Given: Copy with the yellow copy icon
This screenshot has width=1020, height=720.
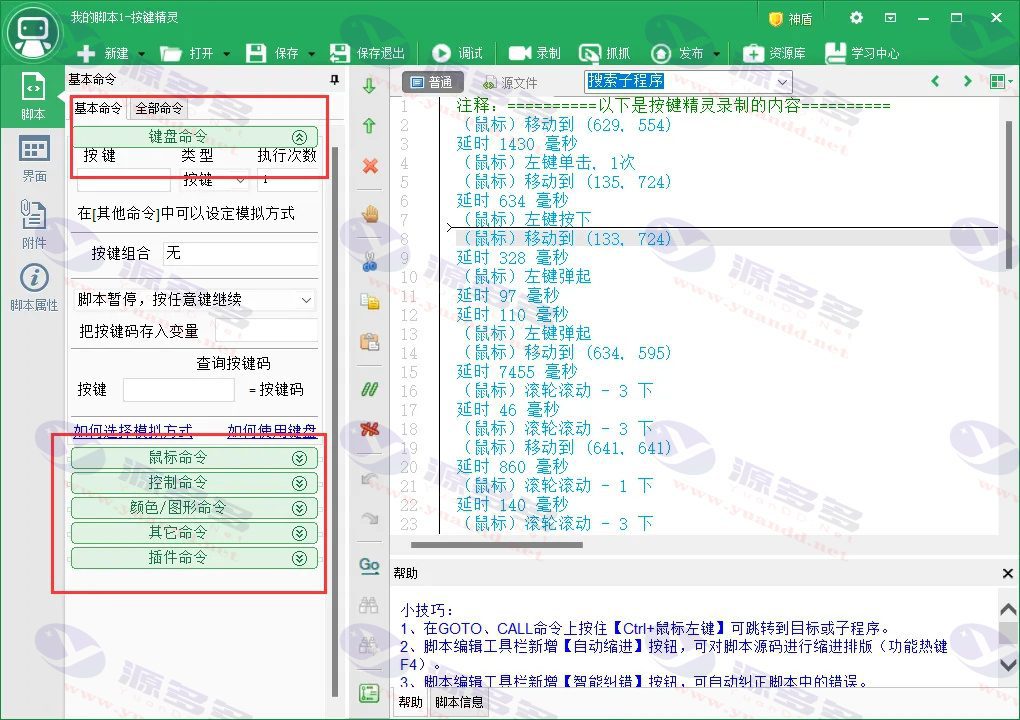Looking at the screenshot, I should (x=370, y=301).
